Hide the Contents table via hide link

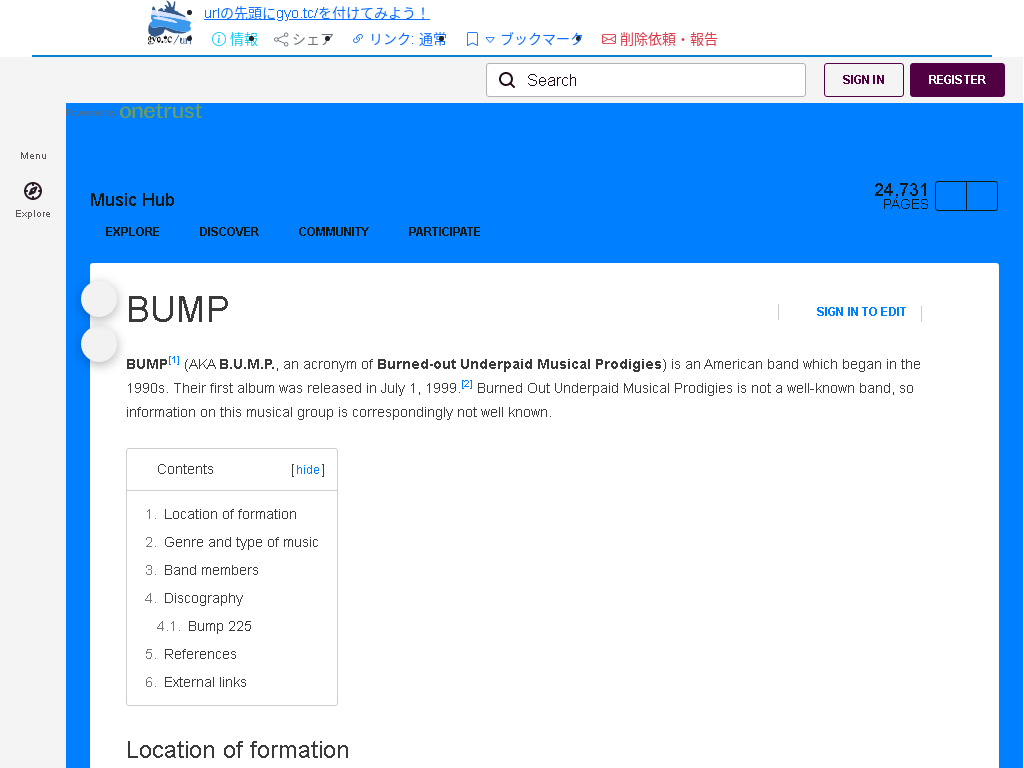308,470
